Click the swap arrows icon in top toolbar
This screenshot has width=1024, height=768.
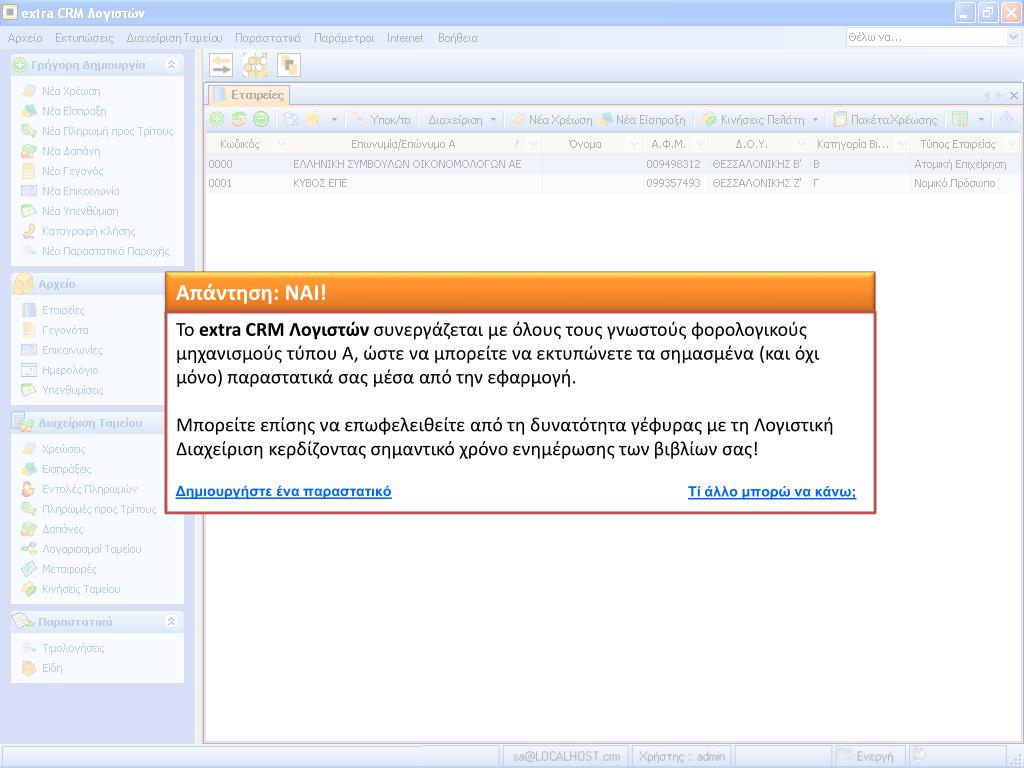pyautogui.click(x=221, y=65)
